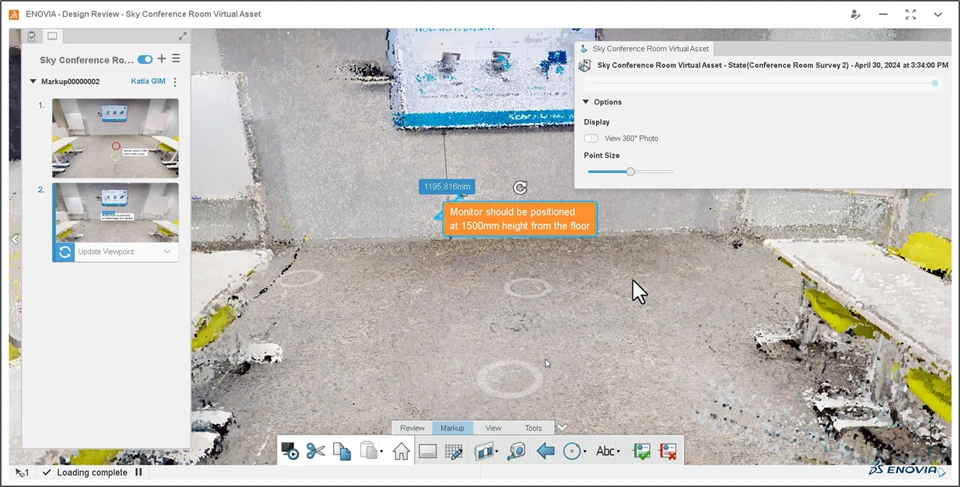The width and height of the screenshot is (960, 487).
Task: Open the Abc text dropdown arrow
Action: [618, 452]
